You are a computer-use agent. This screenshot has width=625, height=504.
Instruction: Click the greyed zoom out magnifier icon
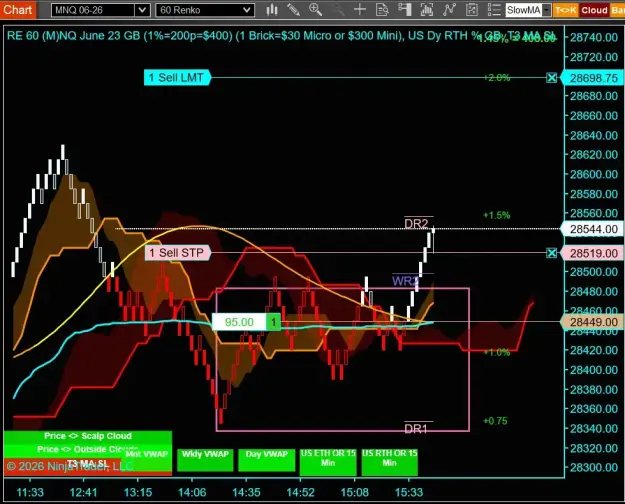click(338, 10)
